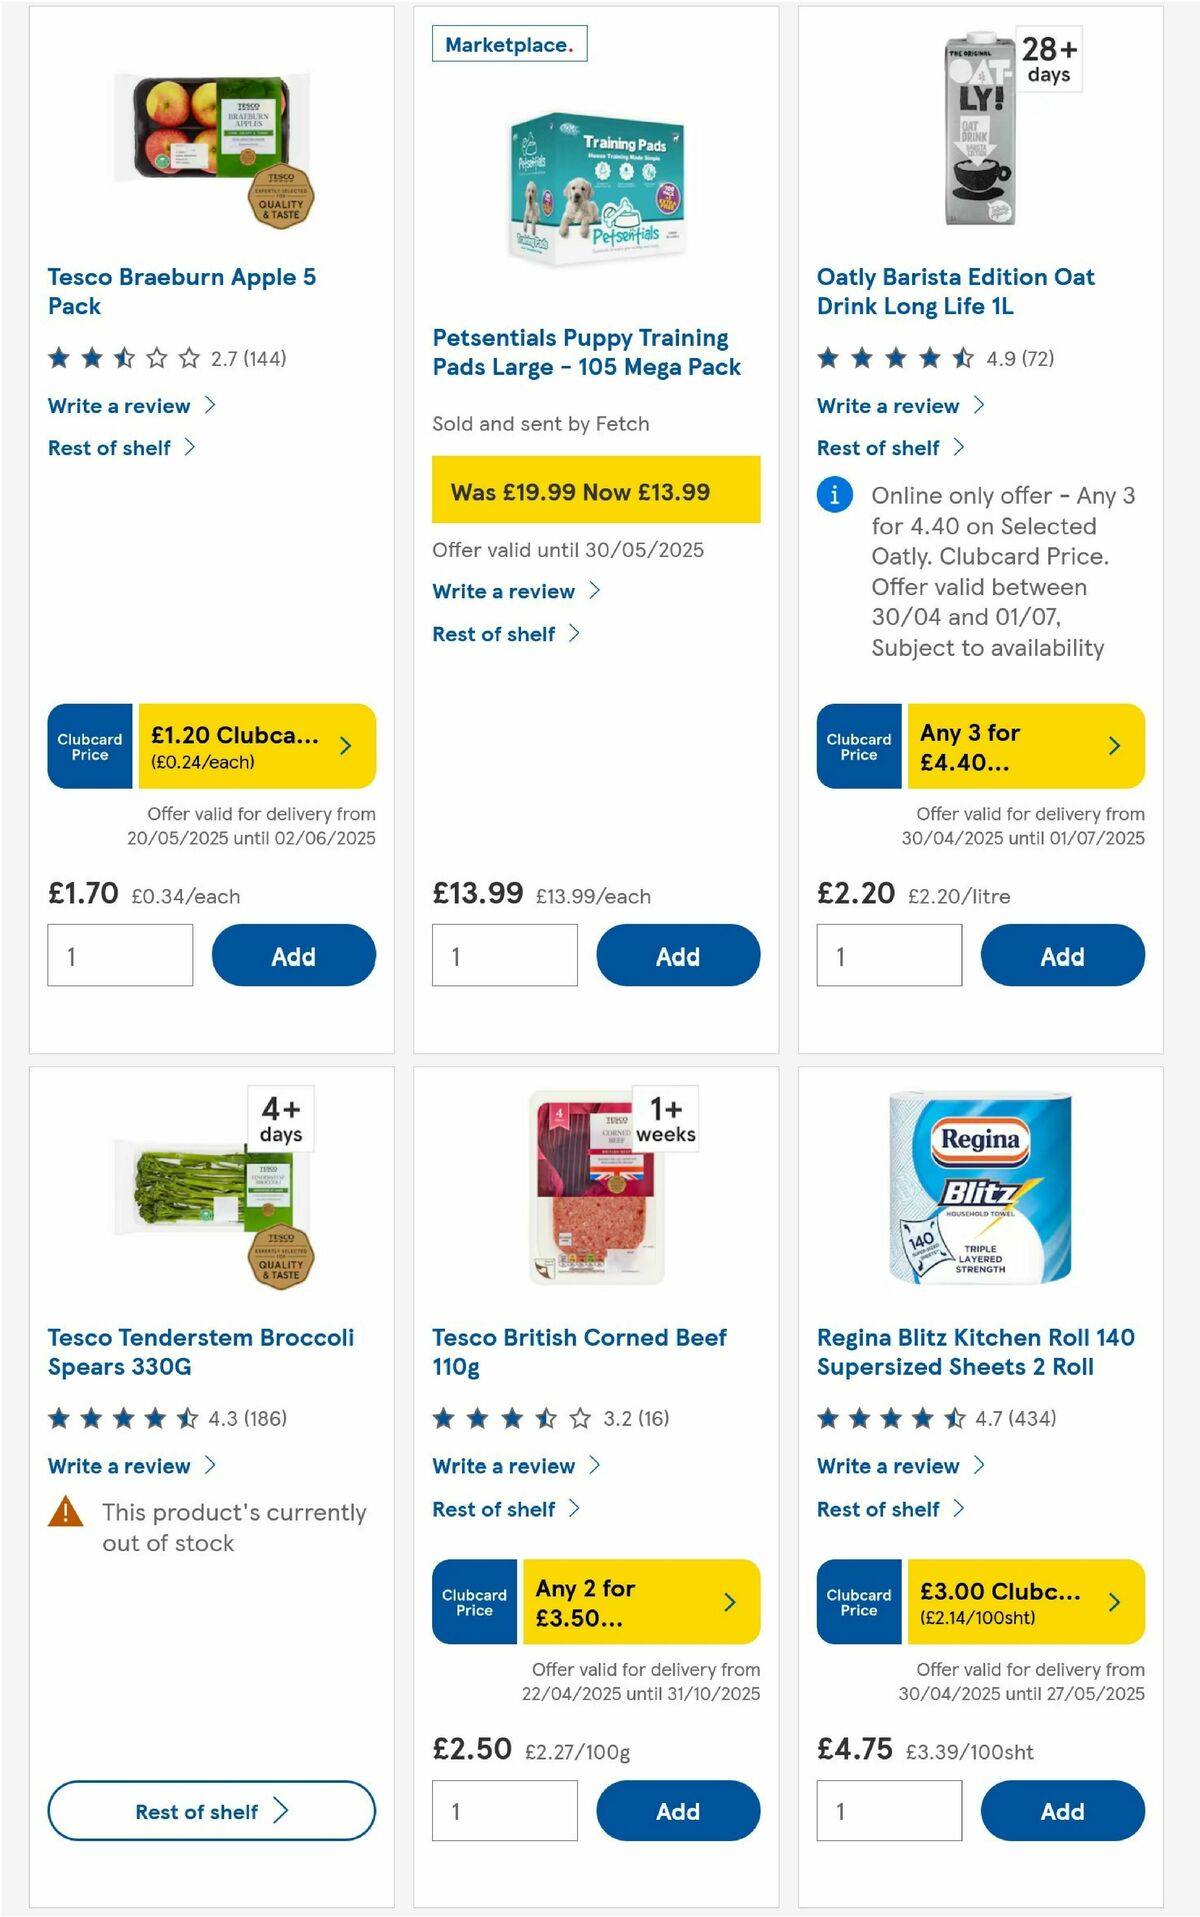Viewport: 1200px width, 1917px height.
Task: Click the Clubcard Price badge for Braeburn apples
Action: pyautogui.click(x=89, y=746)
